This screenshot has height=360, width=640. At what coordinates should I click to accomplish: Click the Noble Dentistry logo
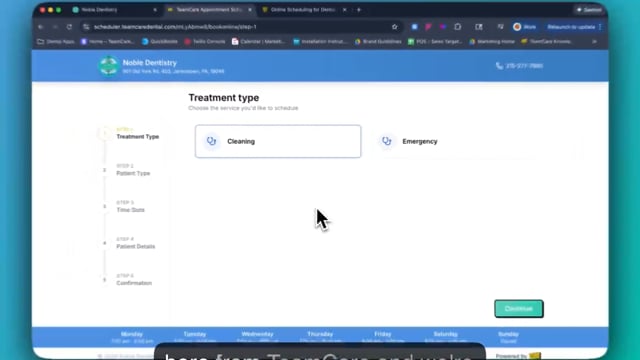click(x=109, y=66)
